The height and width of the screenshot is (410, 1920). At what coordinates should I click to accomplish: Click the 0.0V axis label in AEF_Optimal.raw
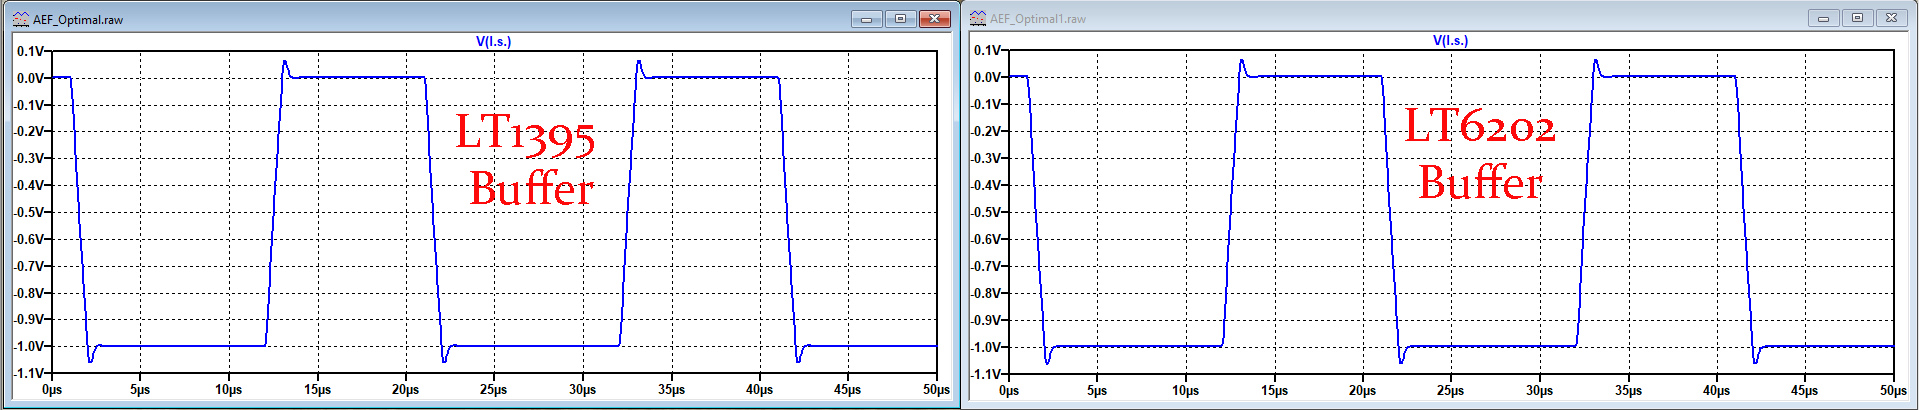tap(29, 78)
